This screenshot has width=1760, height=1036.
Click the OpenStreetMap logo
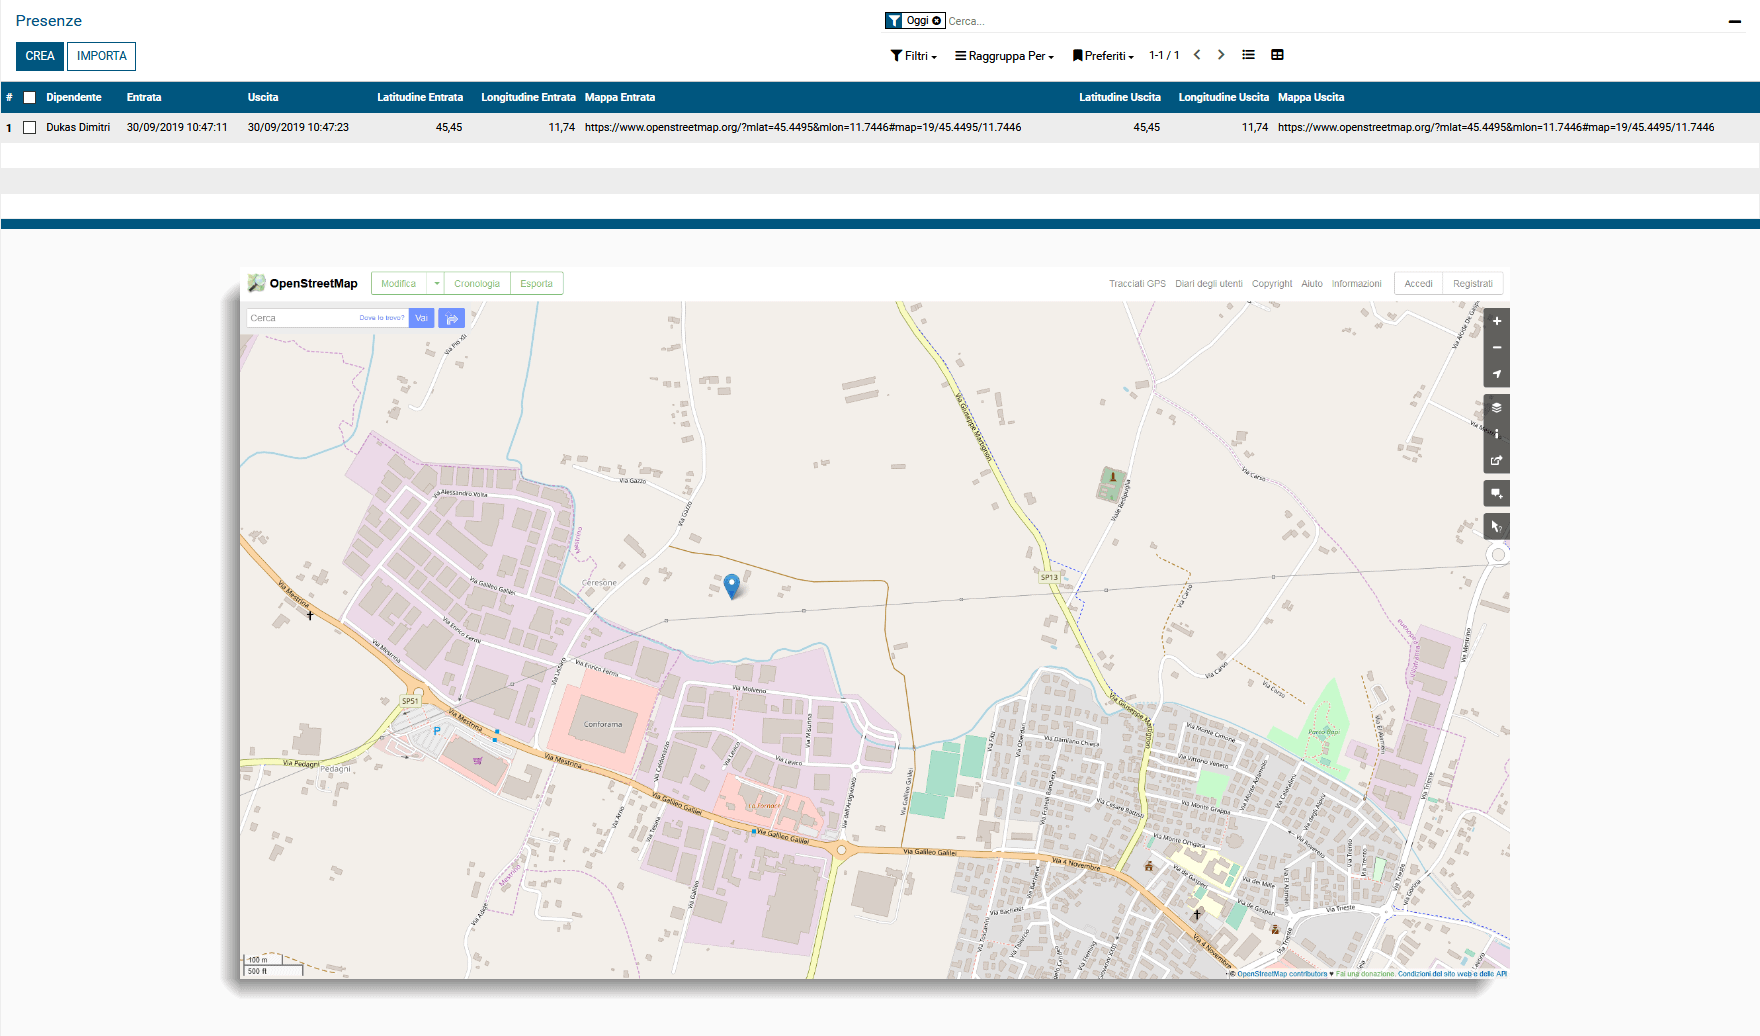[303, 283]
